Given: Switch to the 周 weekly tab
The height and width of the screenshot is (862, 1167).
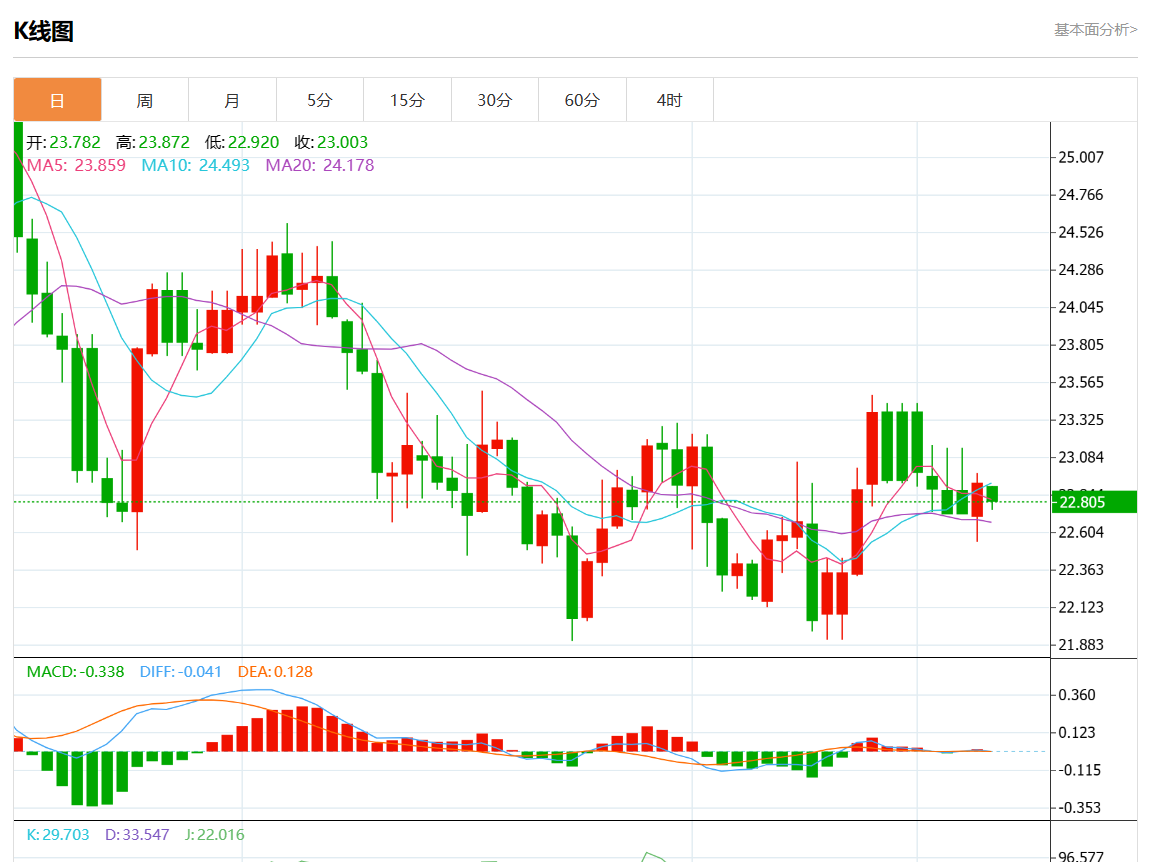Looking at the screenshot, I should (x=145, y=100).
